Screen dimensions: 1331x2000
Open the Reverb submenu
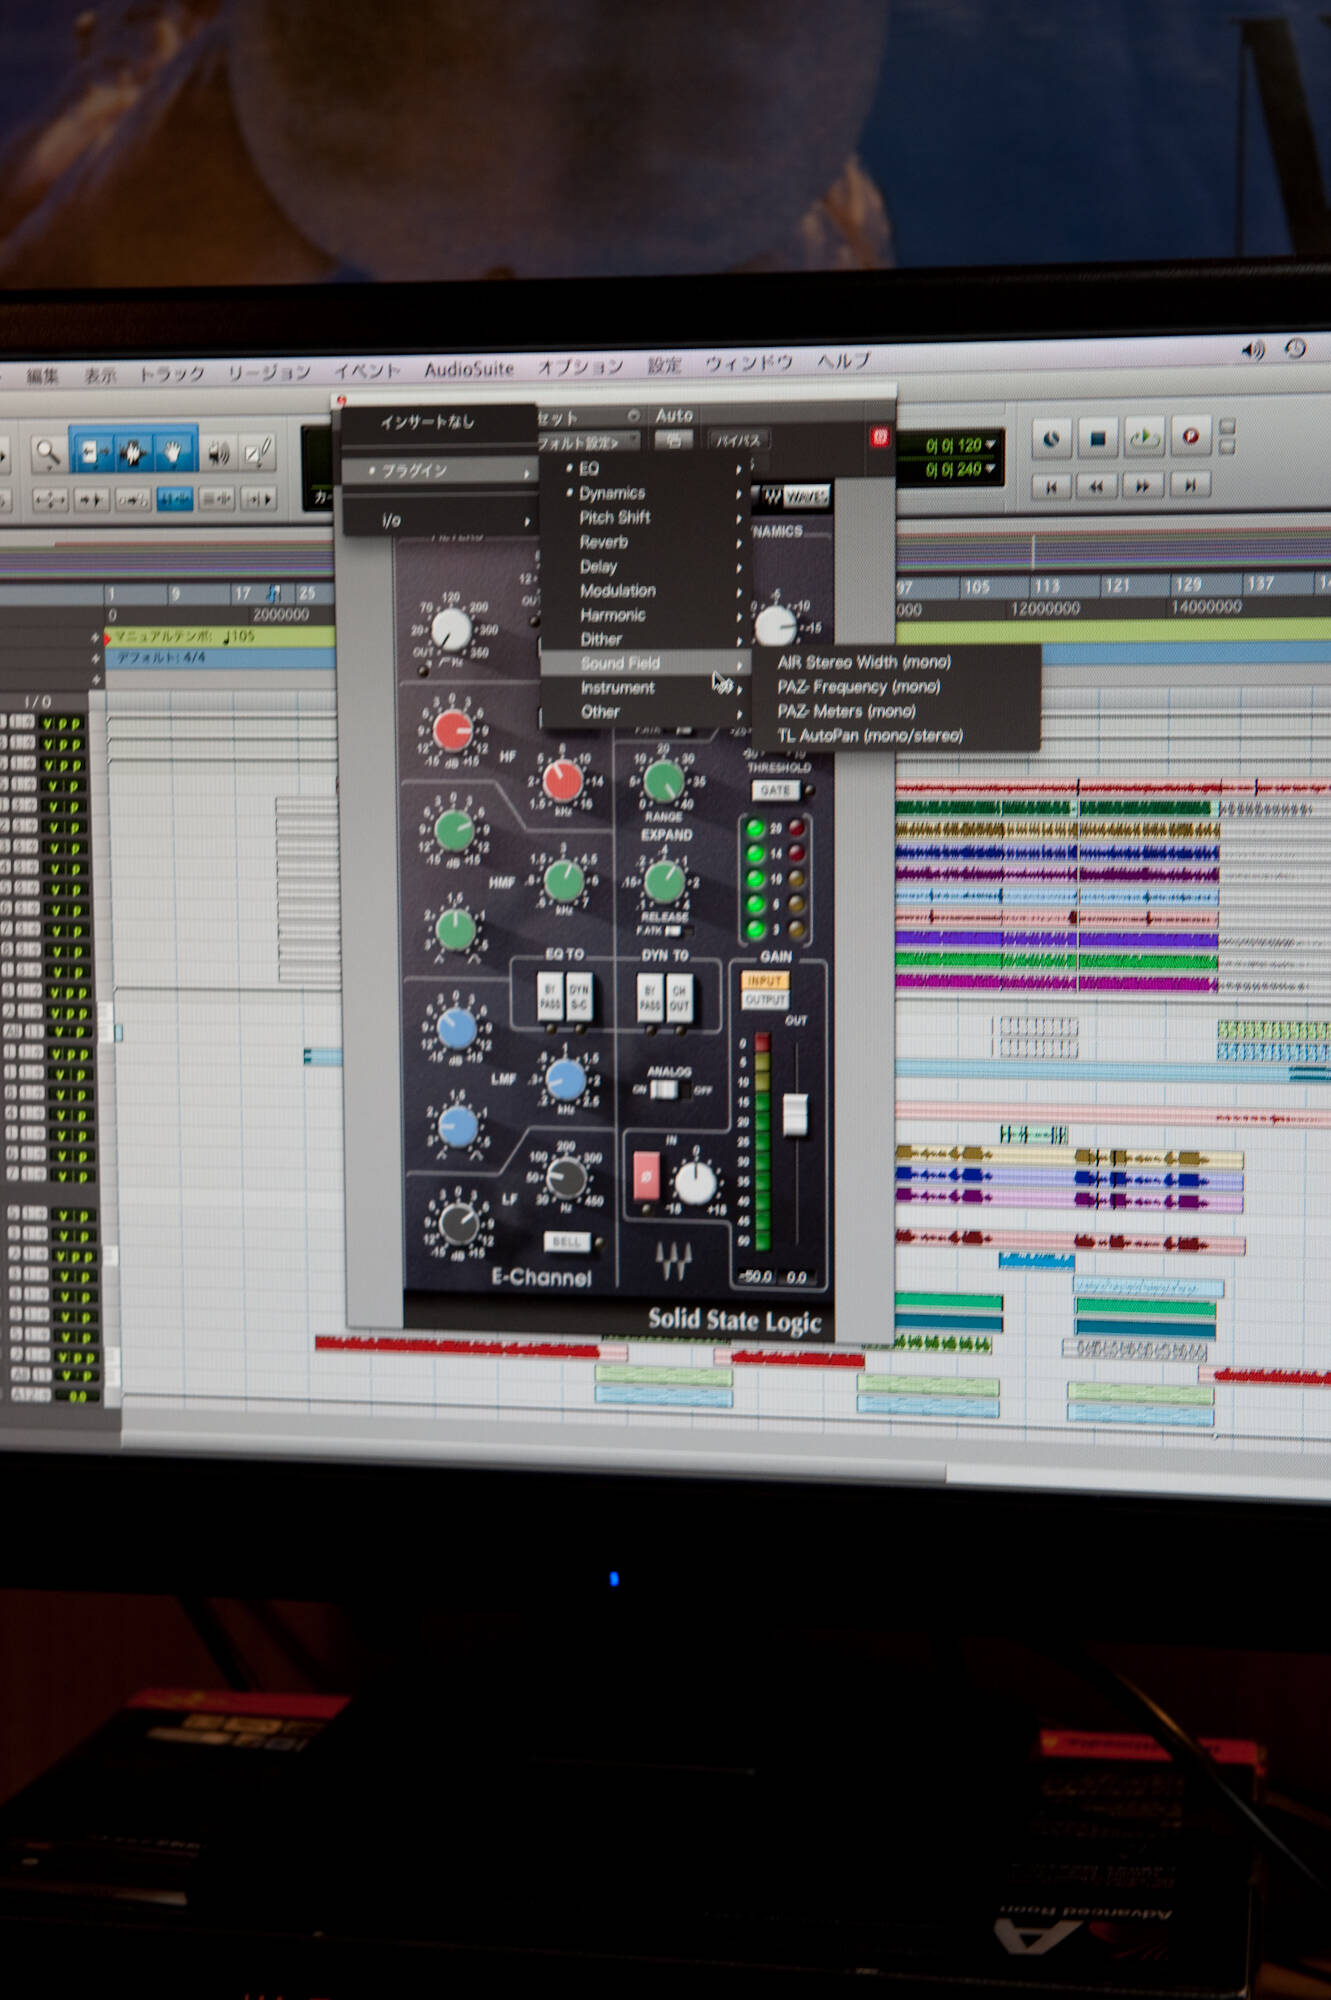coord(645,542)
